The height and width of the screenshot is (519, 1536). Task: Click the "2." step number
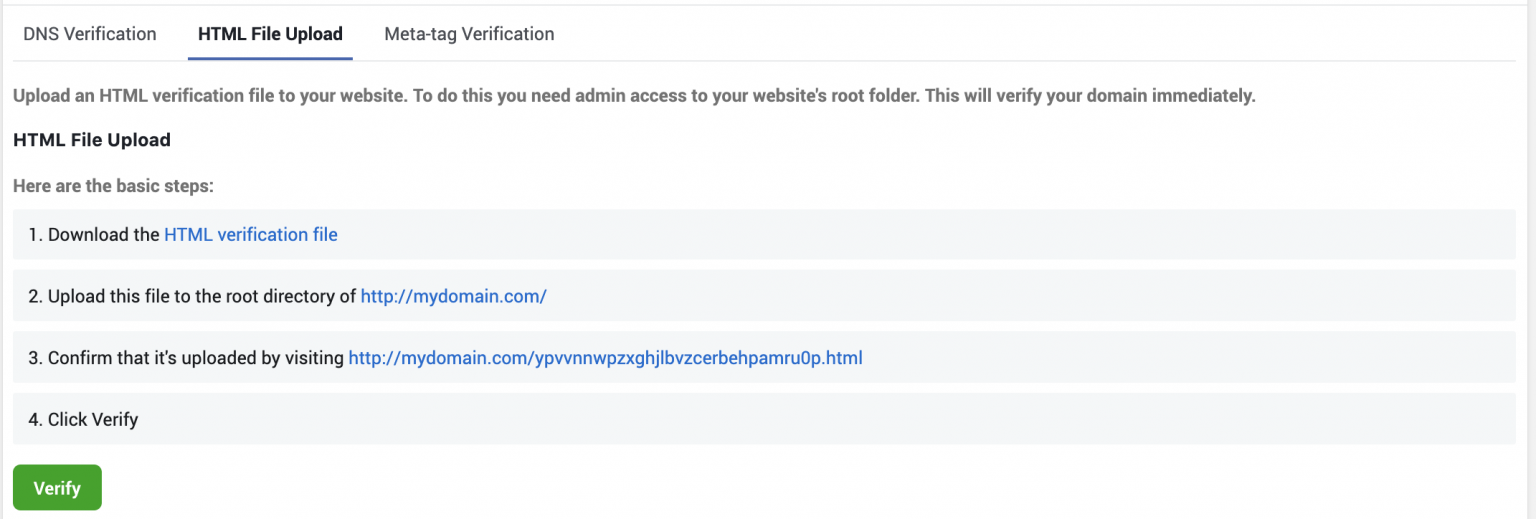coord(36,296)
